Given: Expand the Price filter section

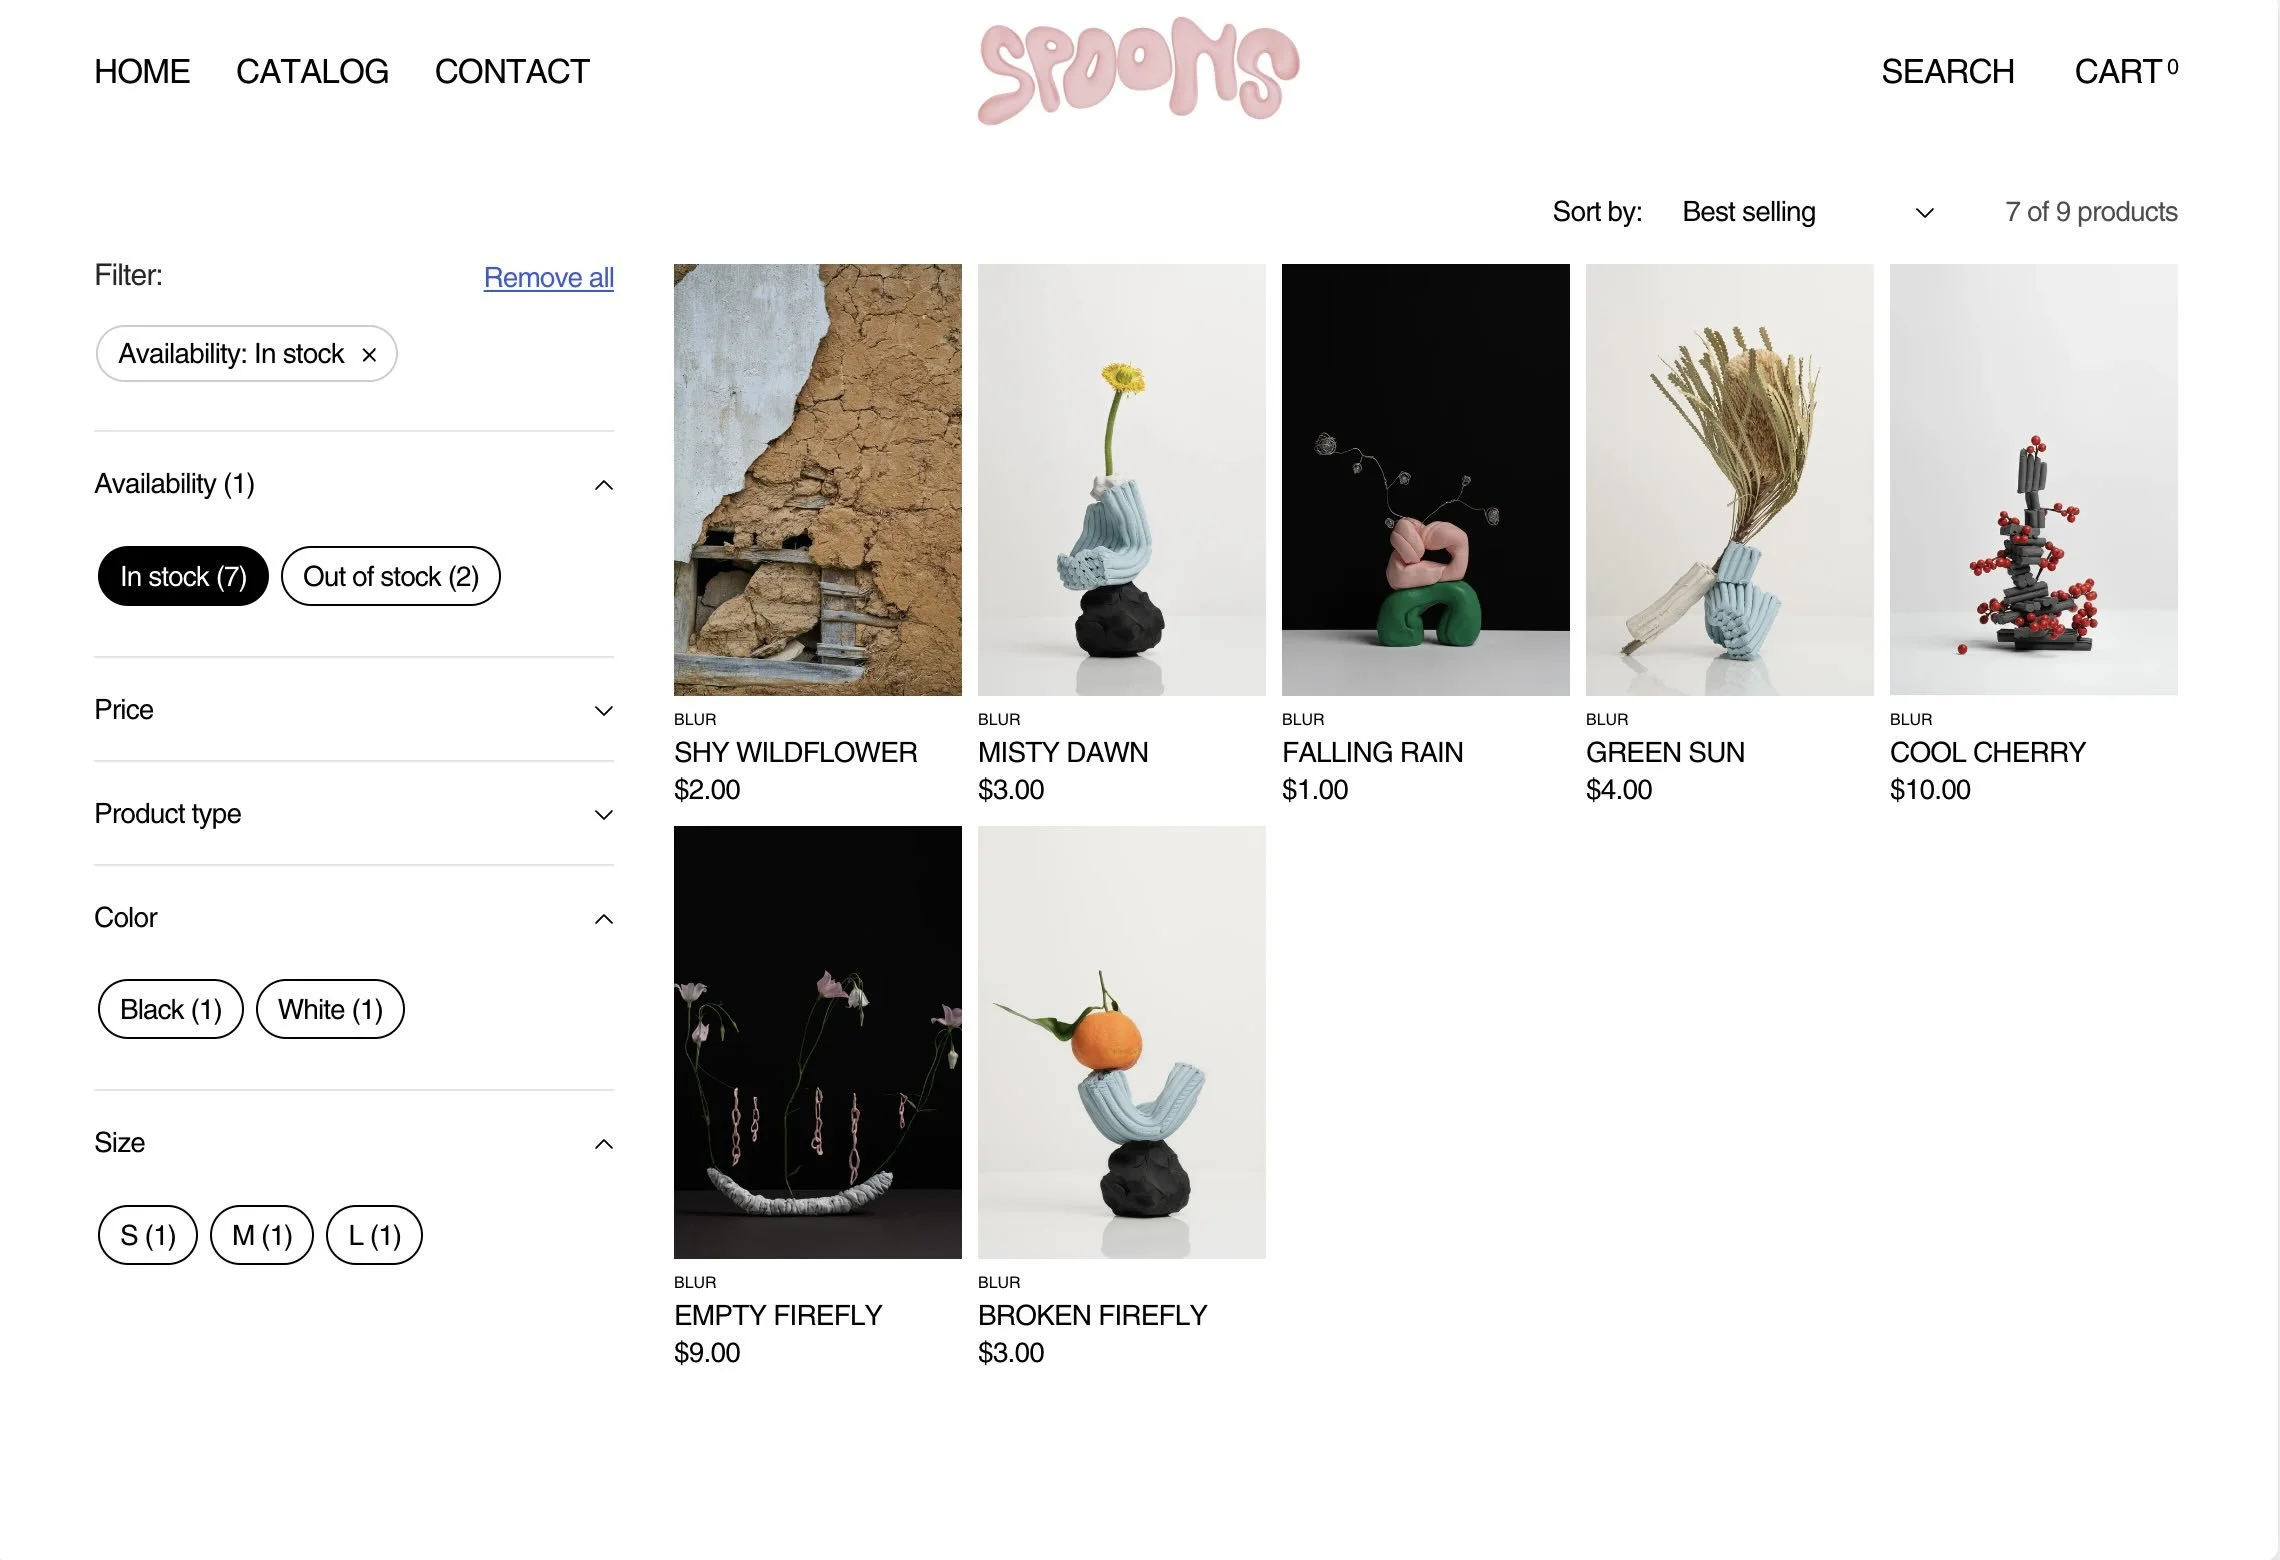Looking at the screenshot, I should pos(354,710).
